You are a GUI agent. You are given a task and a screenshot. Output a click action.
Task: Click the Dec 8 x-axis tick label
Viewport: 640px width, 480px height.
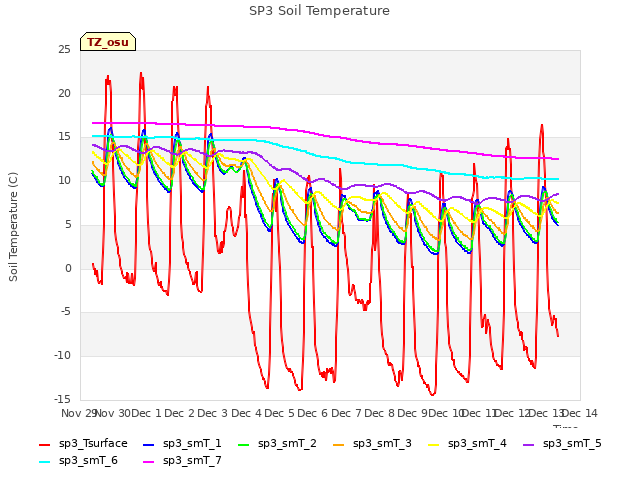tap(380, 413)
